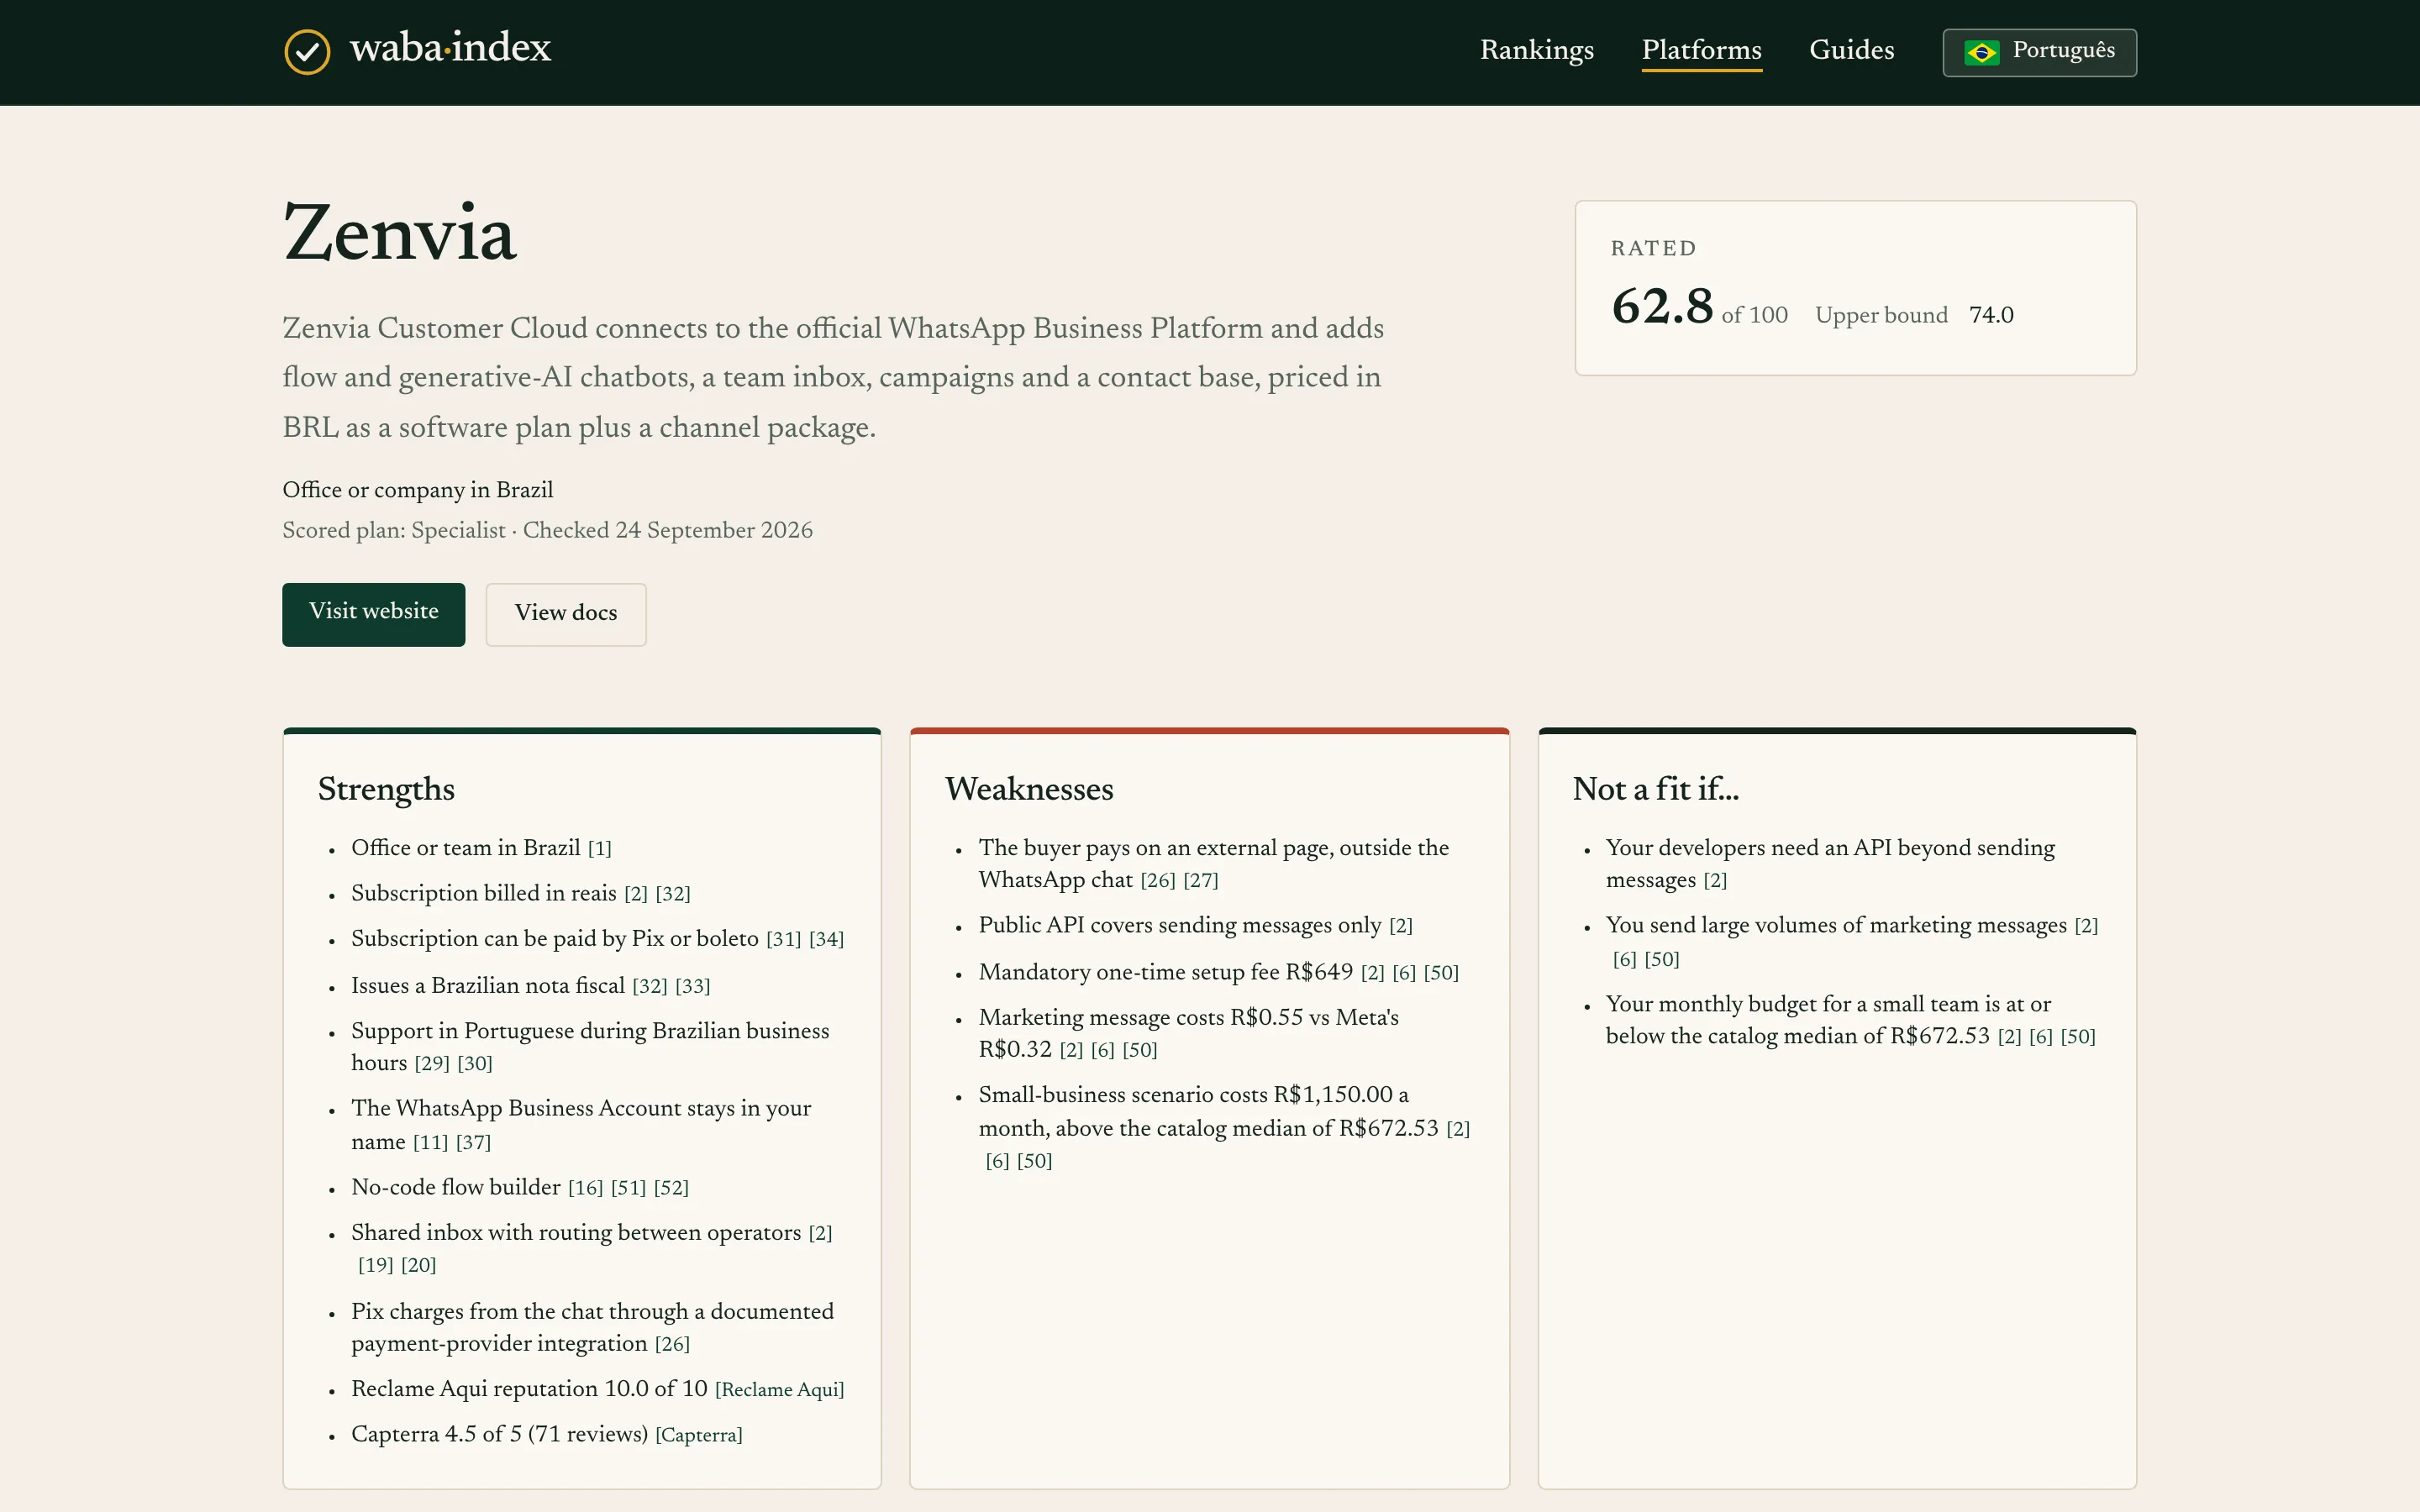Screen dimensions: 2420x1512
Task: Click the Zenvia page title
Action: pos(399,233)
